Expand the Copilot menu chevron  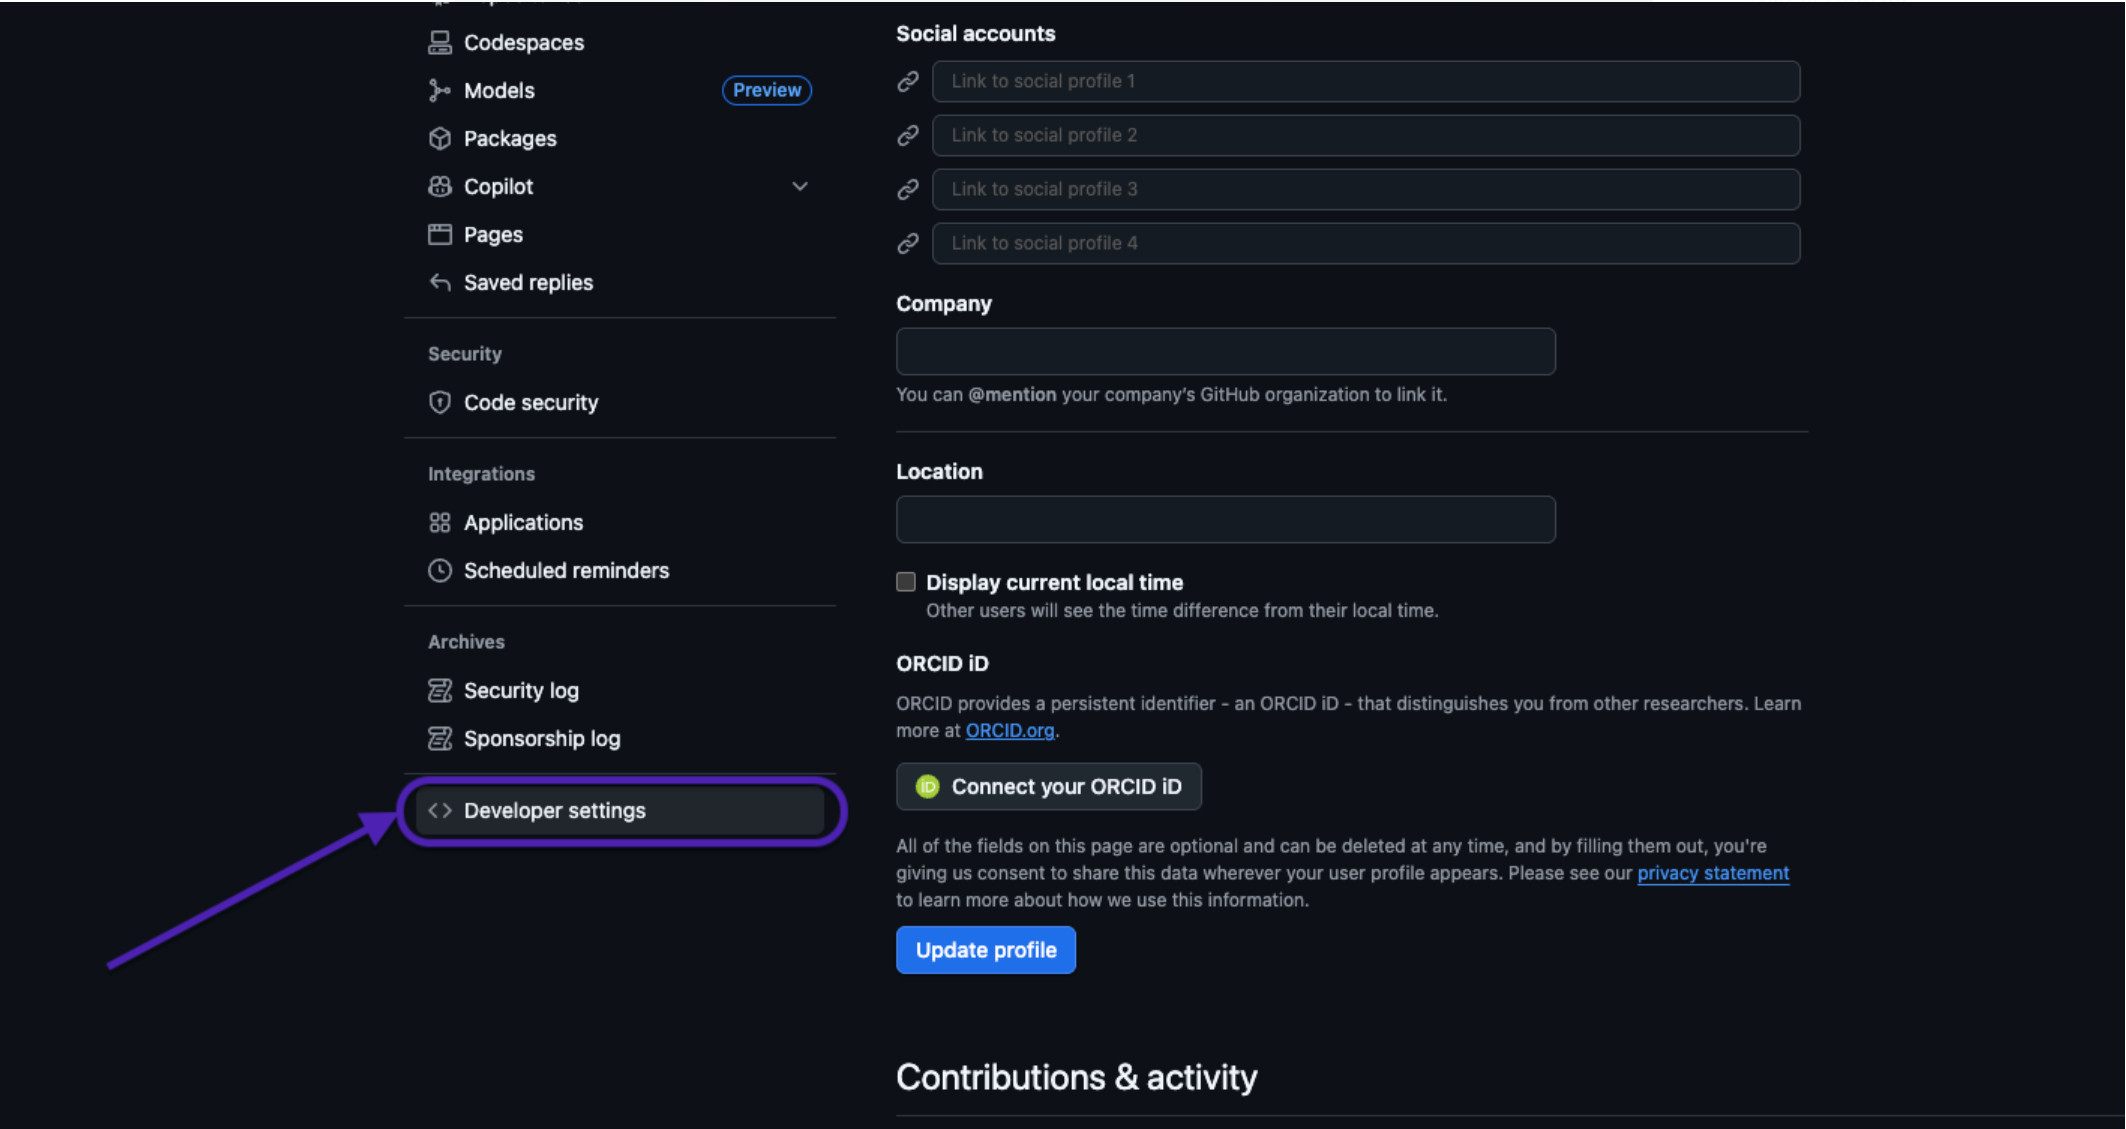pyautogui.click(x=799, y=186)
